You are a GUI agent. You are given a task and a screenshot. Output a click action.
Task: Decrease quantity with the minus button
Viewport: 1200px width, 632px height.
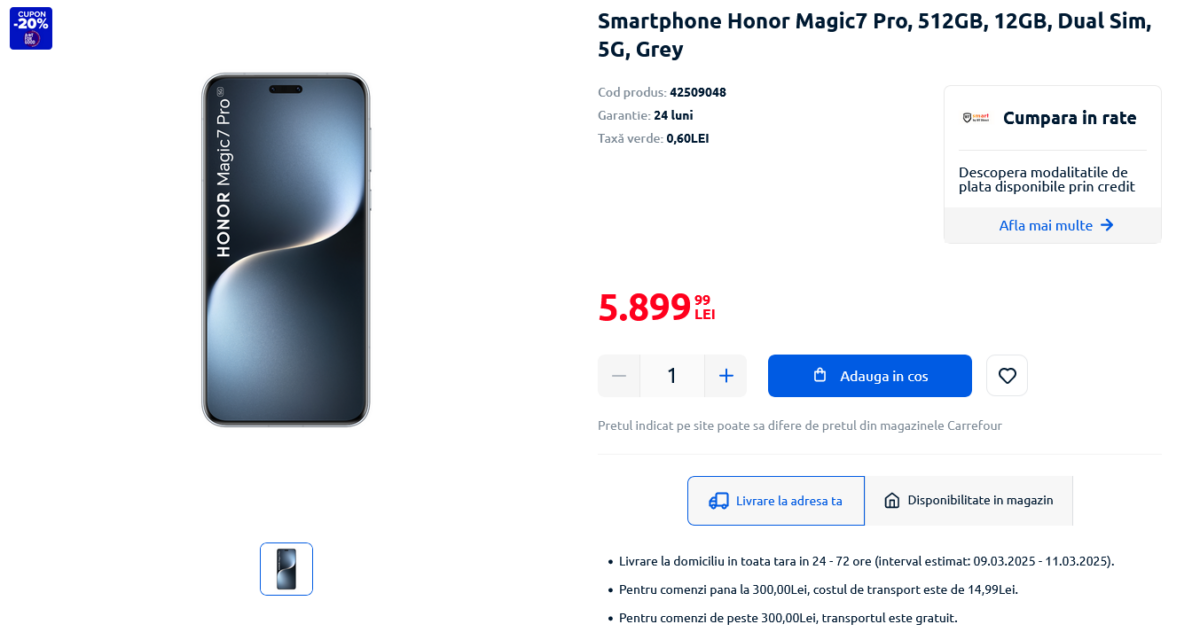pos(619,376)
